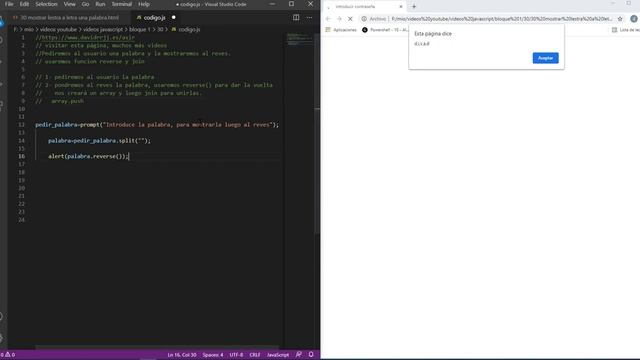The width and height of the screenshot is (640, 360).
Task: Open the Aplicaciones bookmarks shortcut
Action: point(341,30)
